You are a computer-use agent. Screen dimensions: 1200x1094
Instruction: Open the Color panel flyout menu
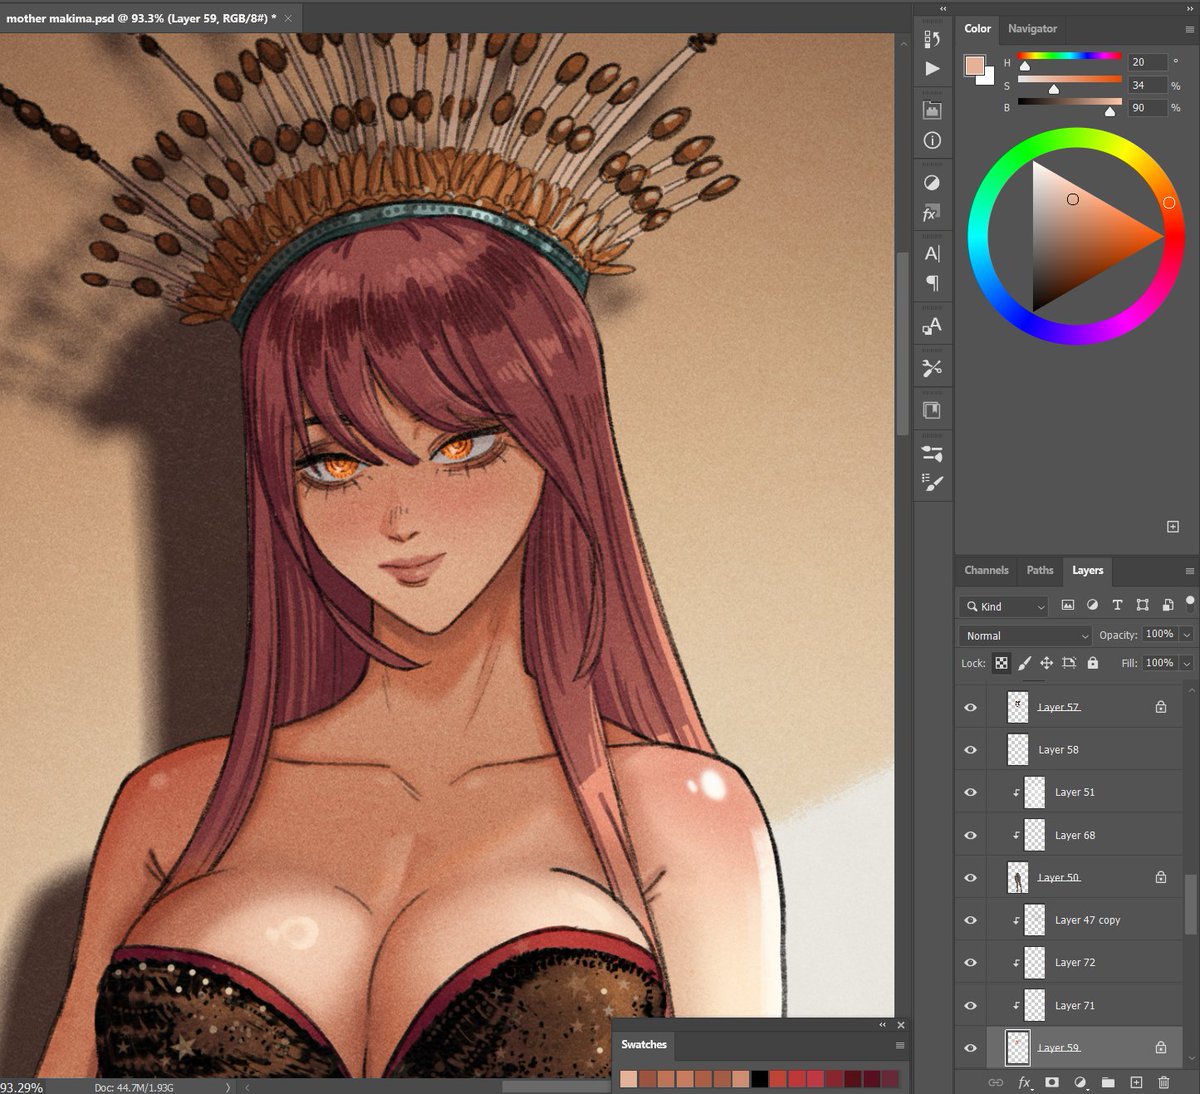1189,29
